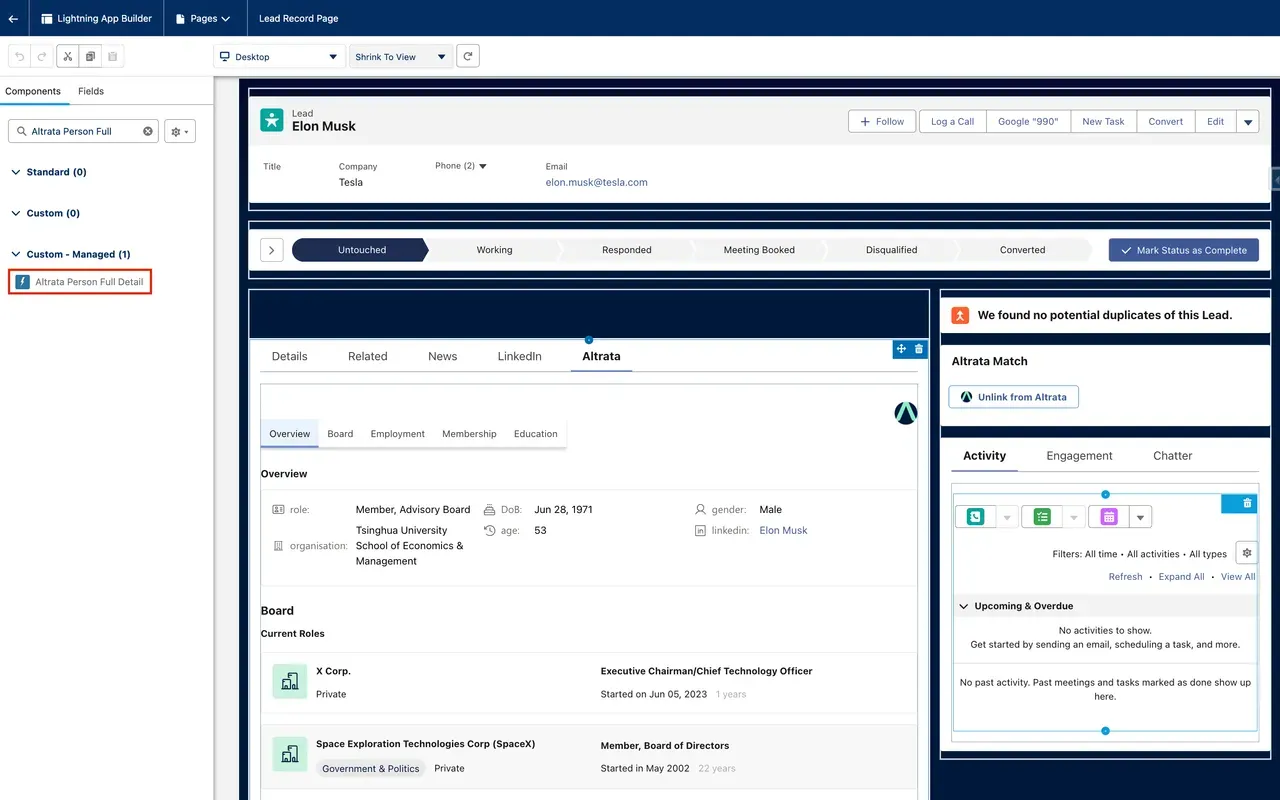Select the Altrata Board sub-tab
Viewport: 1280px width, 800px height.
click(x=340, y=434)
